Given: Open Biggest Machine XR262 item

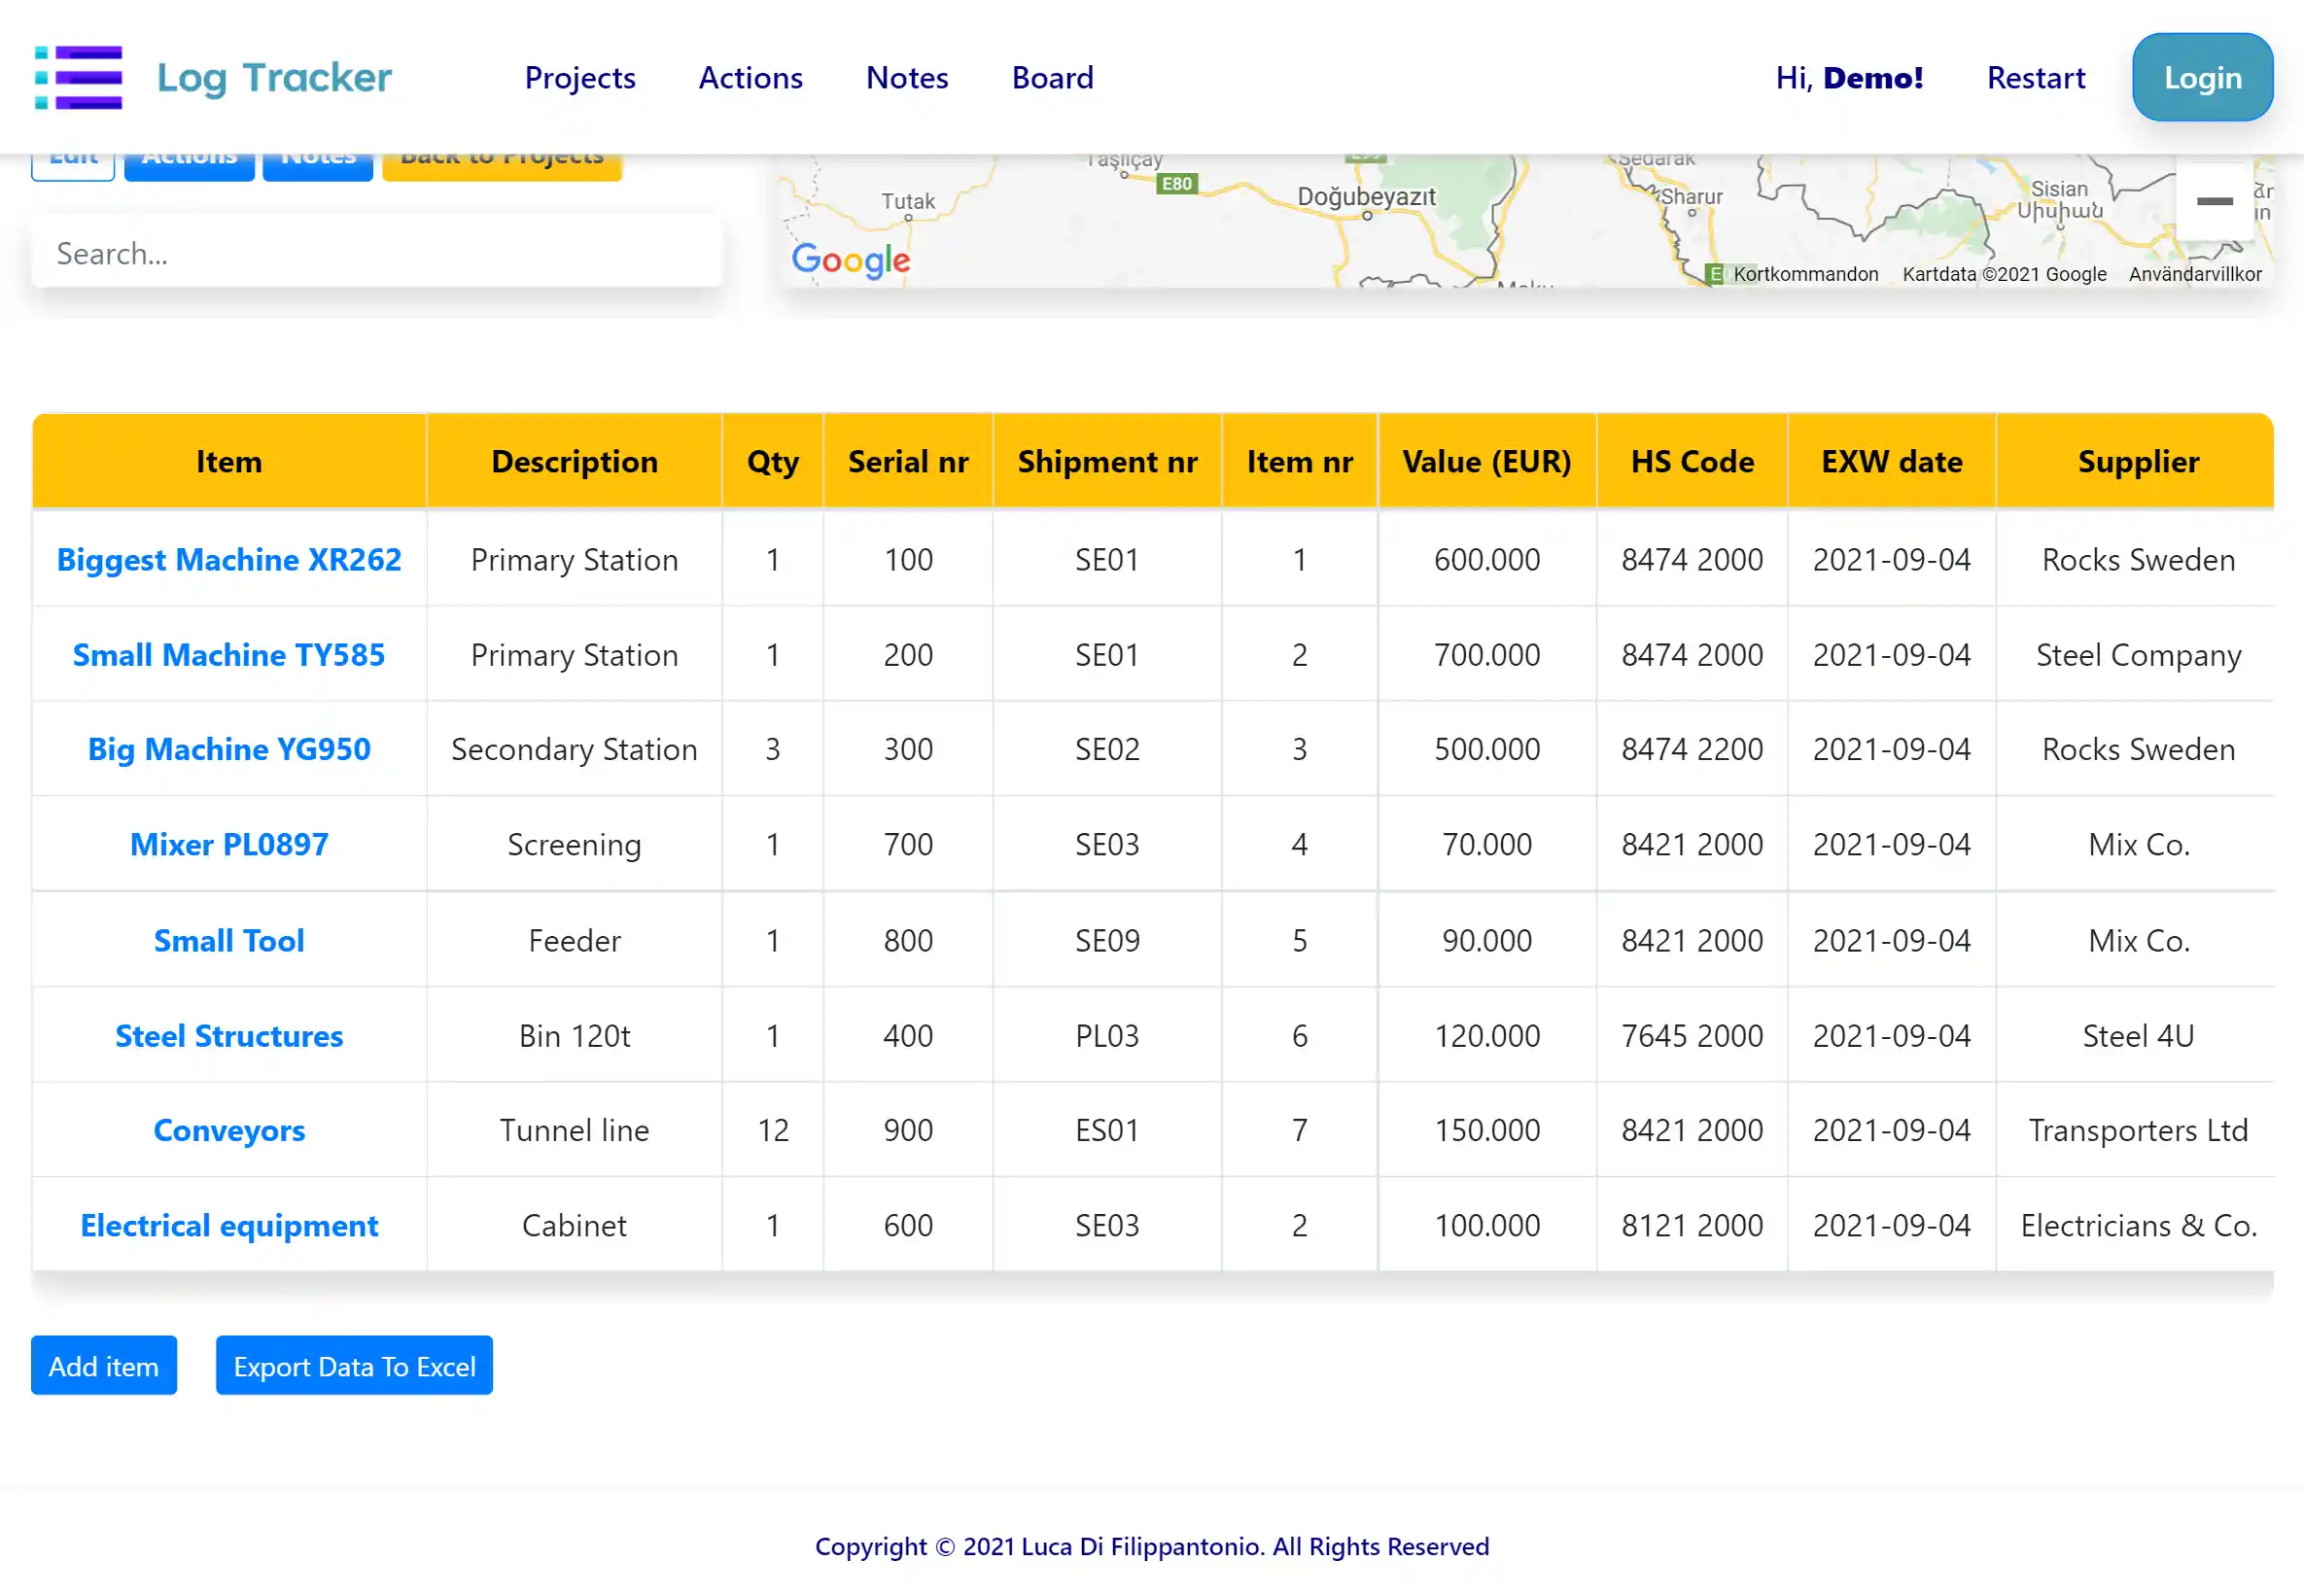Looking at the screenshot, I should pos(229,560).
